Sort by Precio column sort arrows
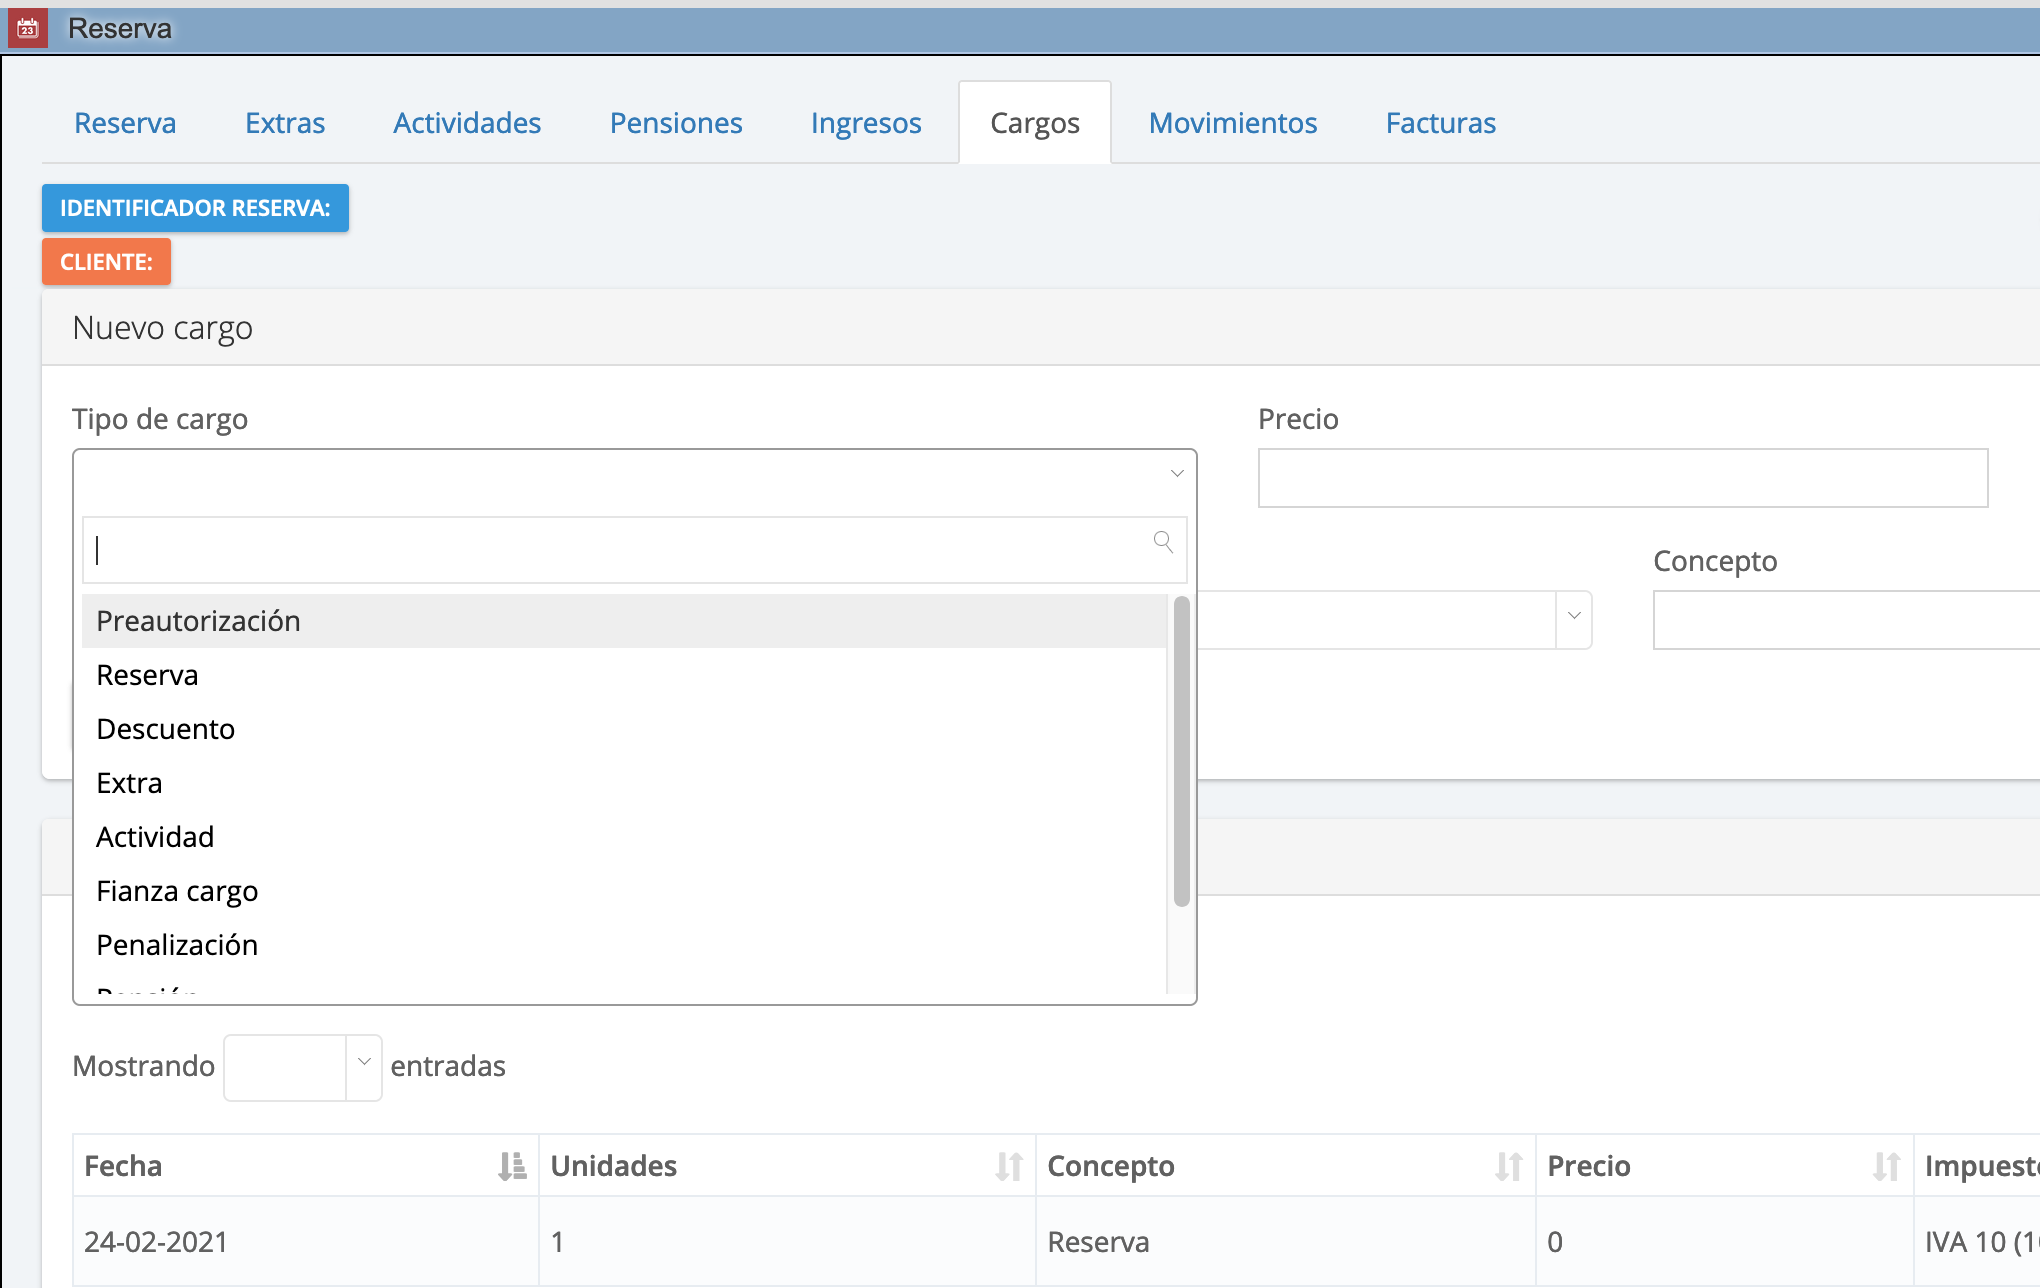This screenshot has width=2040, height=1288. tap(1886, 1166)
